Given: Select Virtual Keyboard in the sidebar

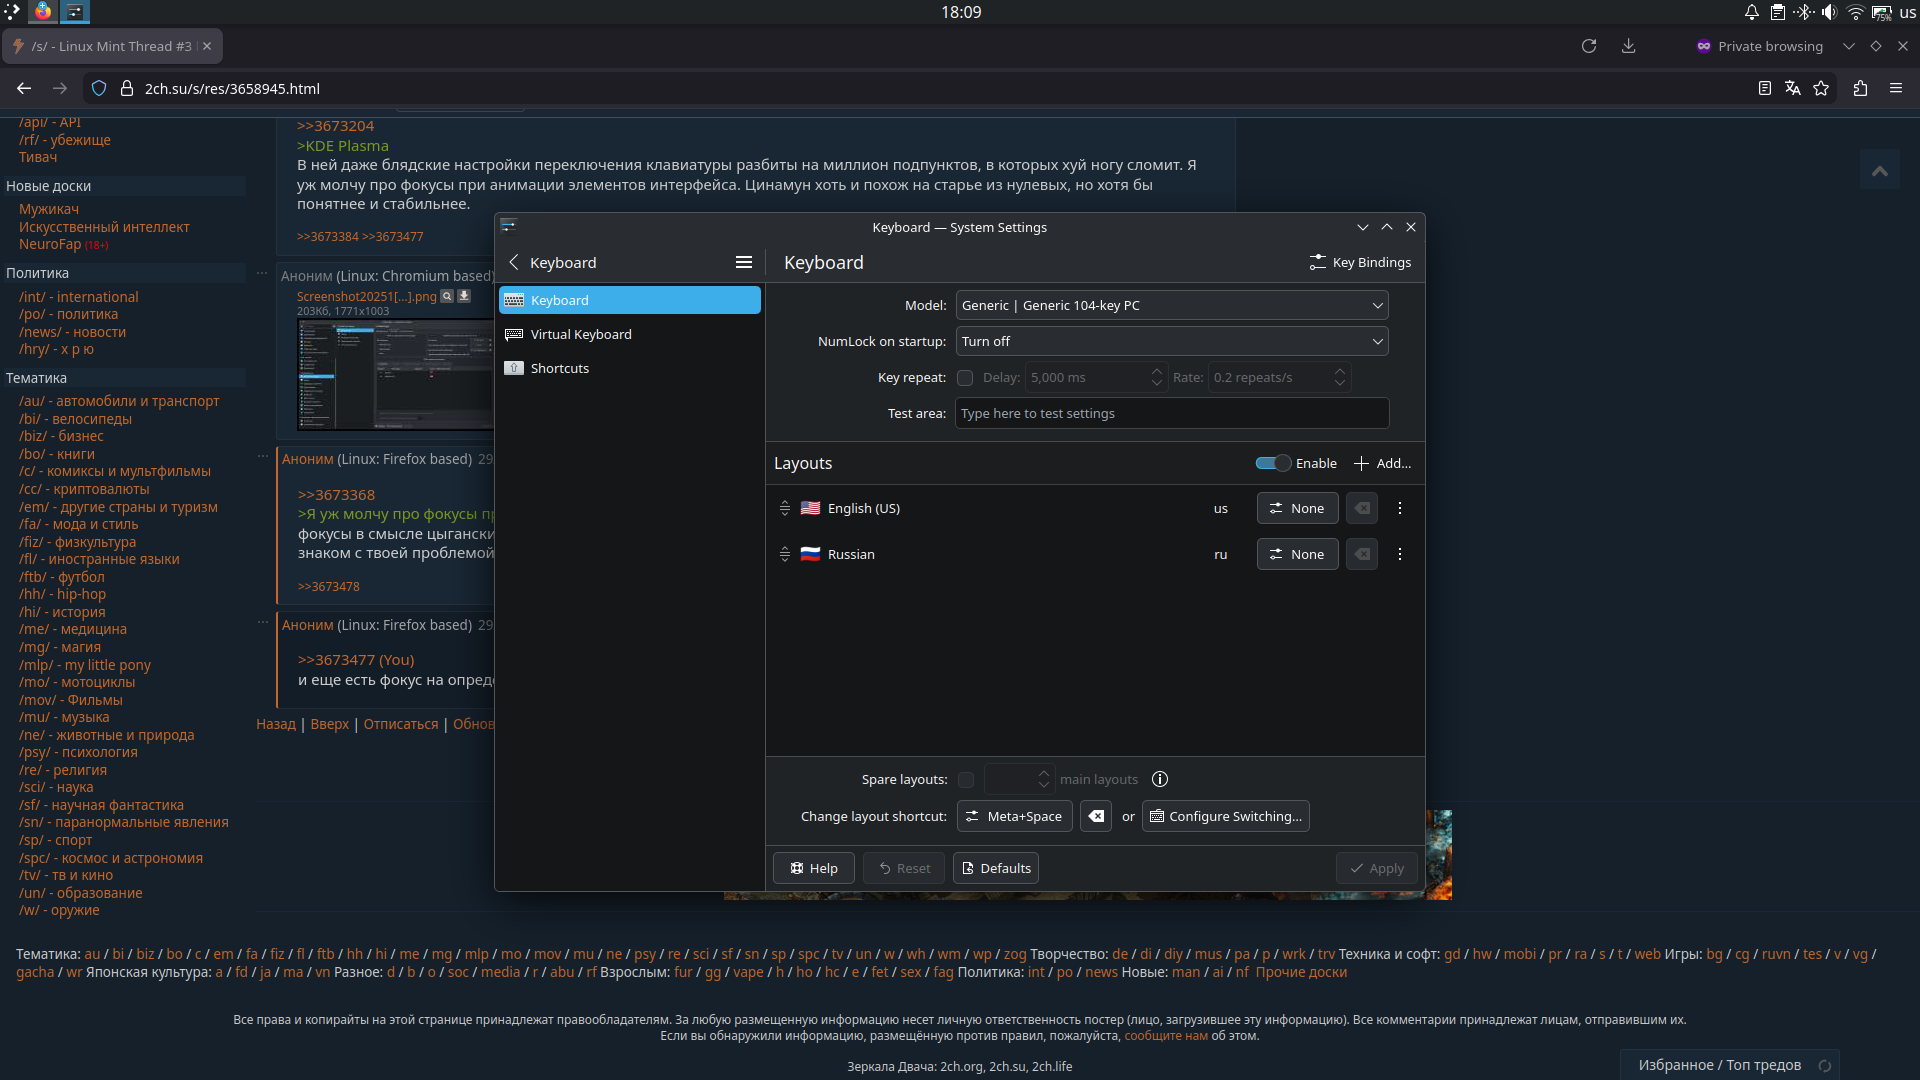Looking at the screenshot, I should tap(580, 334).
